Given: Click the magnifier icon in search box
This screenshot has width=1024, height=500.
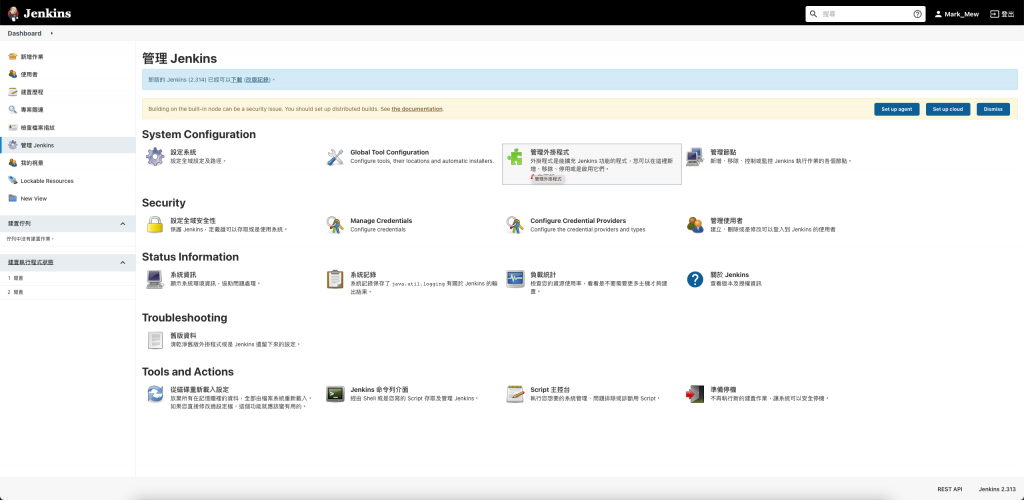Looking at the screenshot, I should (x=814, y=14).
